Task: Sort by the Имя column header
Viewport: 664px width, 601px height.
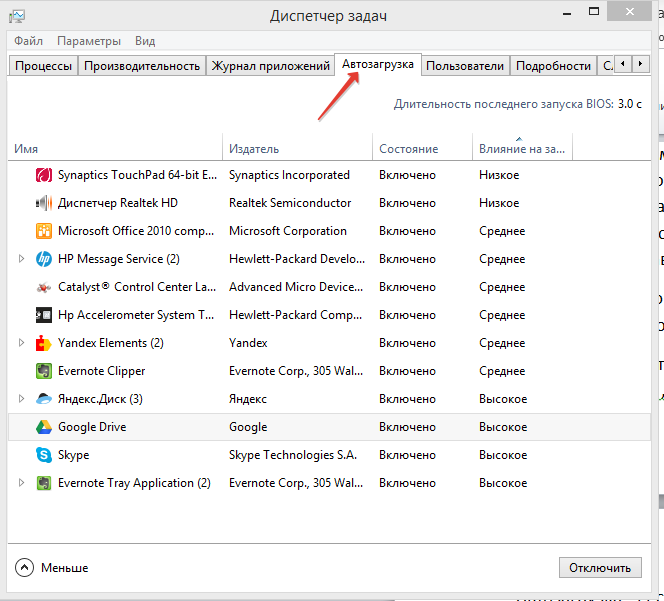Action: tap(115, 149)
